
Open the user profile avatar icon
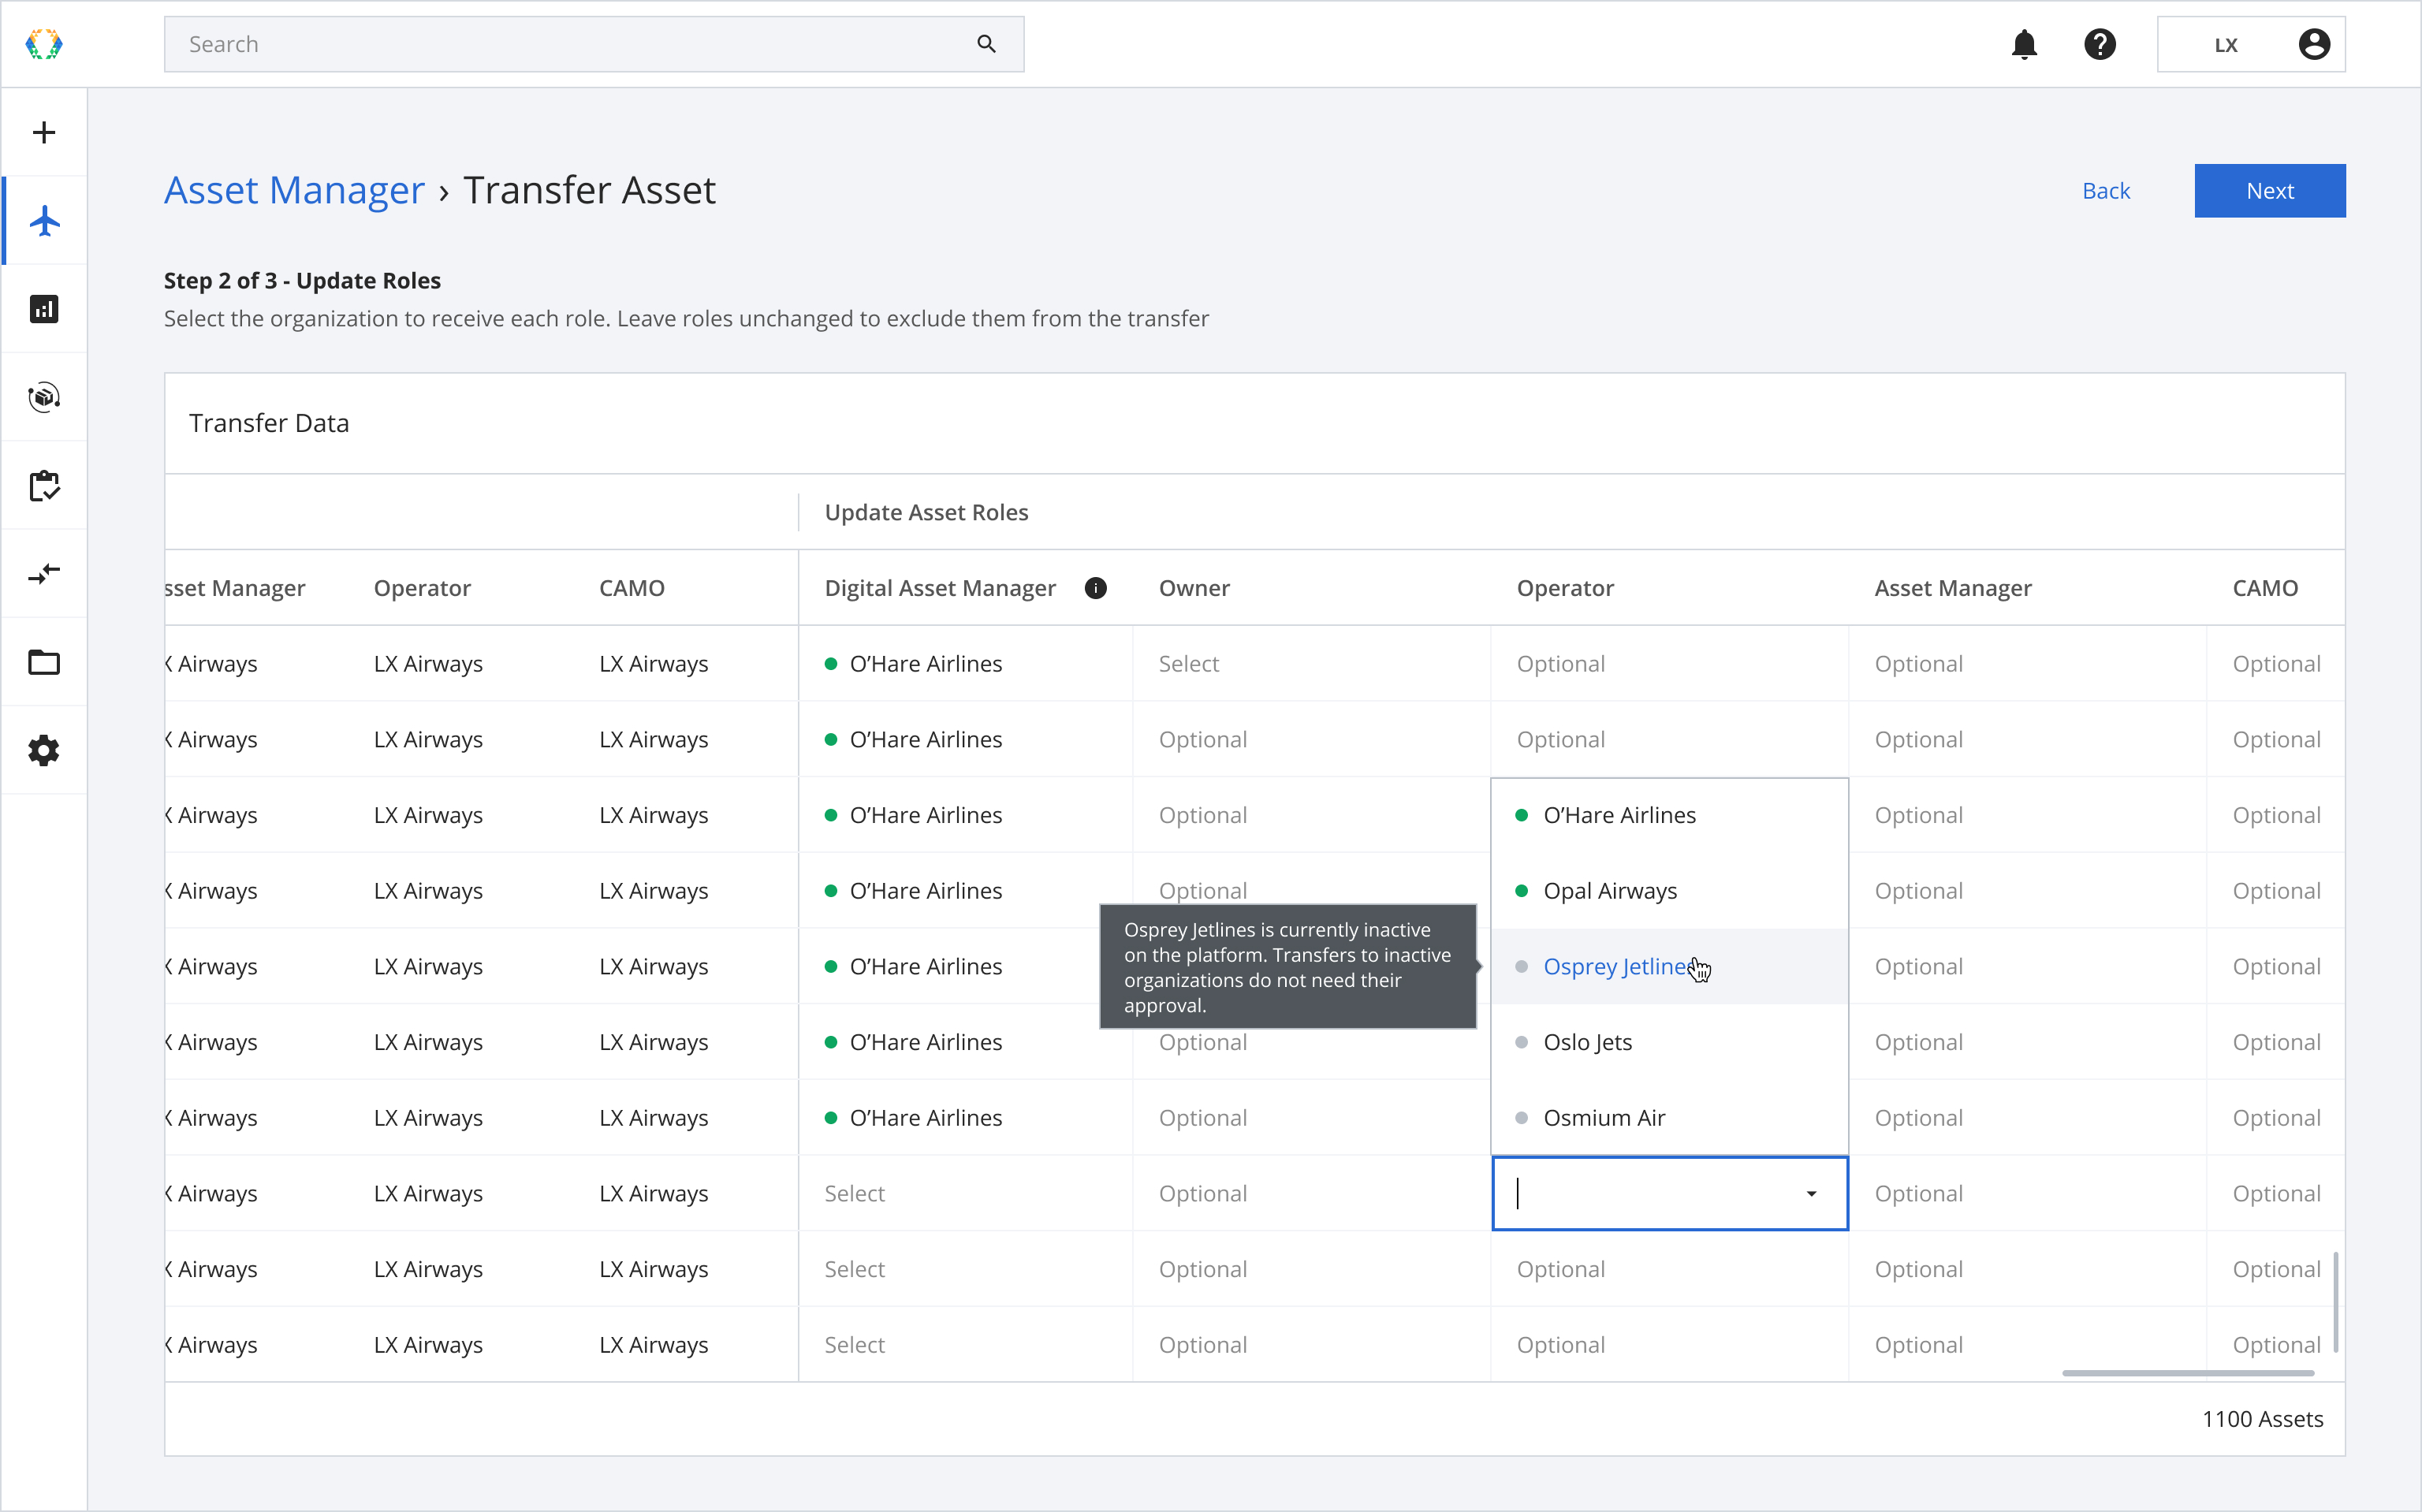[x=2314, y=44]
